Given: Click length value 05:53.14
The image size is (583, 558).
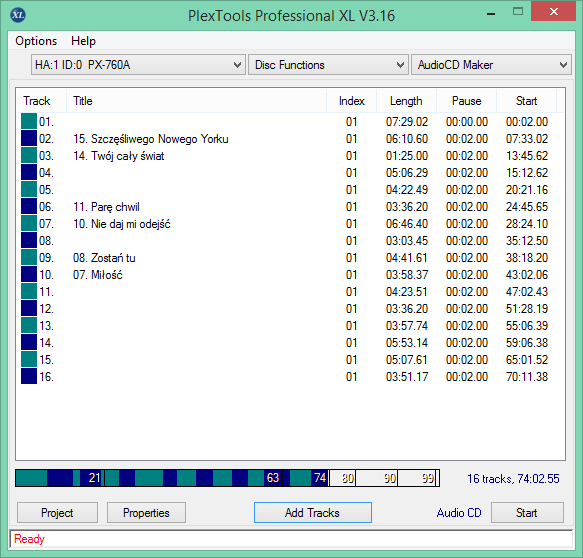Looking at the screenshot, I should tap(407, 342).
